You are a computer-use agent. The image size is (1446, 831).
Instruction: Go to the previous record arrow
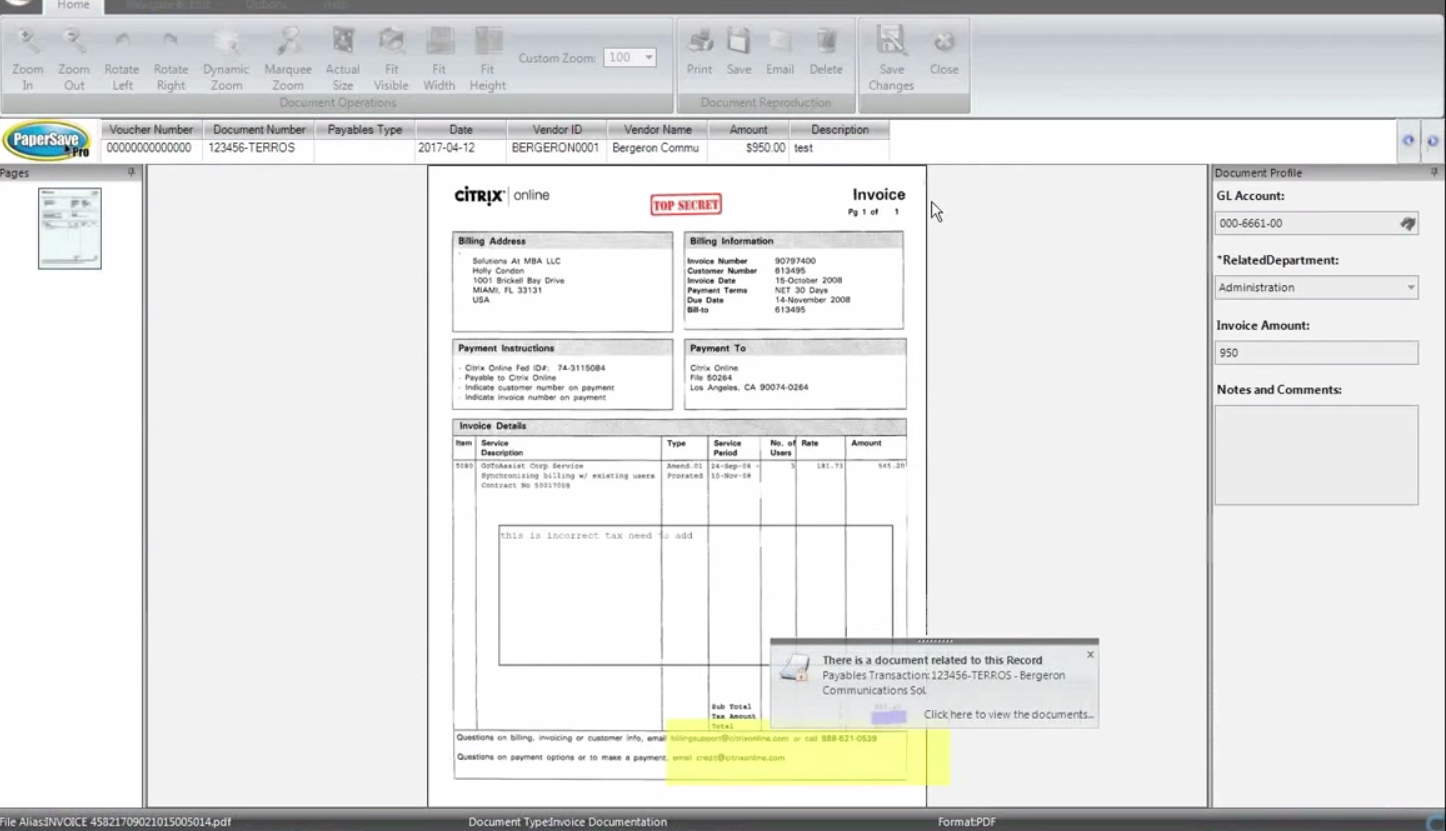1409,141
